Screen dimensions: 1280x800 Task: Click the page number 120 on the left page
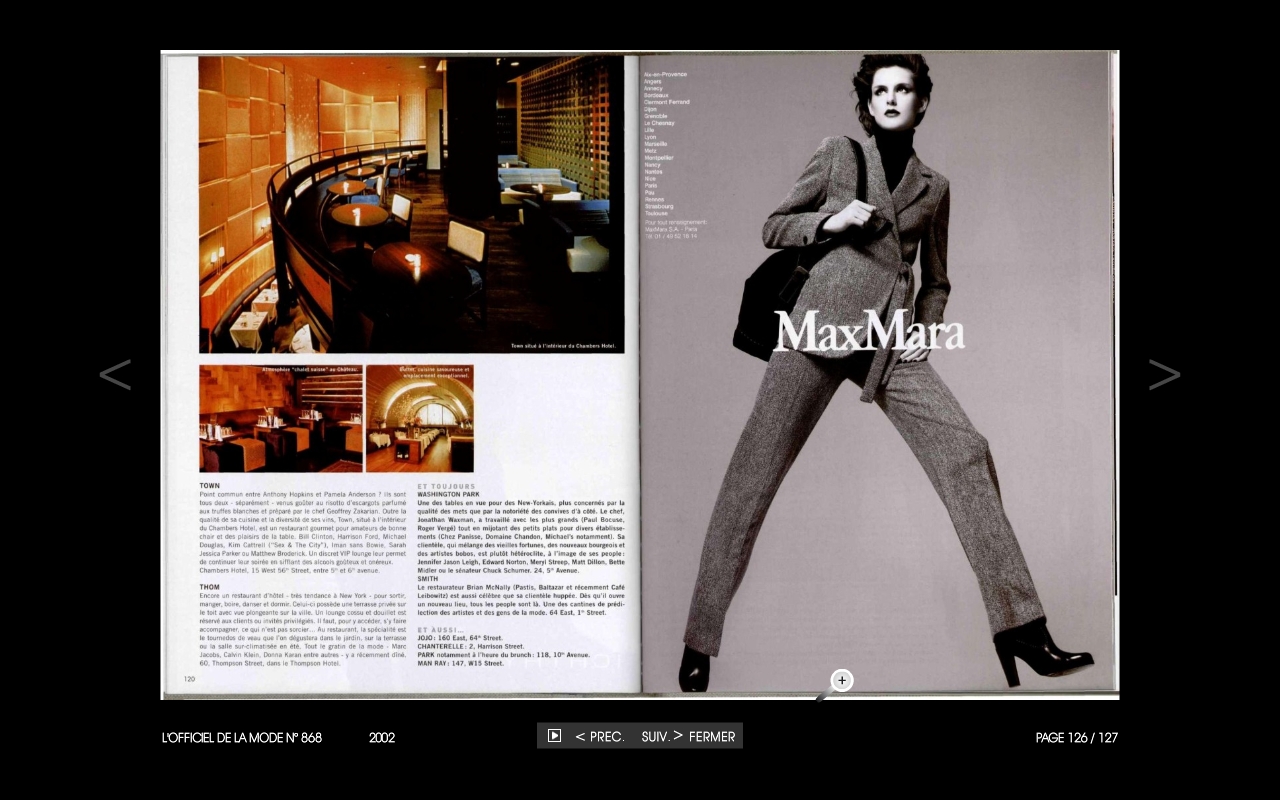pyautogui.click(x=189, y=679)
